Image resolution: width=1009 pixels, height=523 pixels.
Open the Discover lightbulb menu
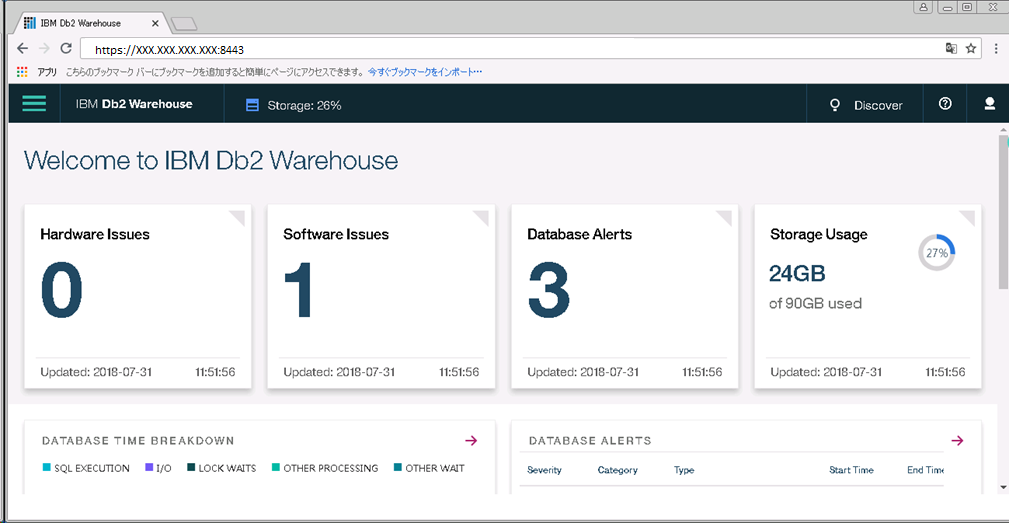pos(866,105)
